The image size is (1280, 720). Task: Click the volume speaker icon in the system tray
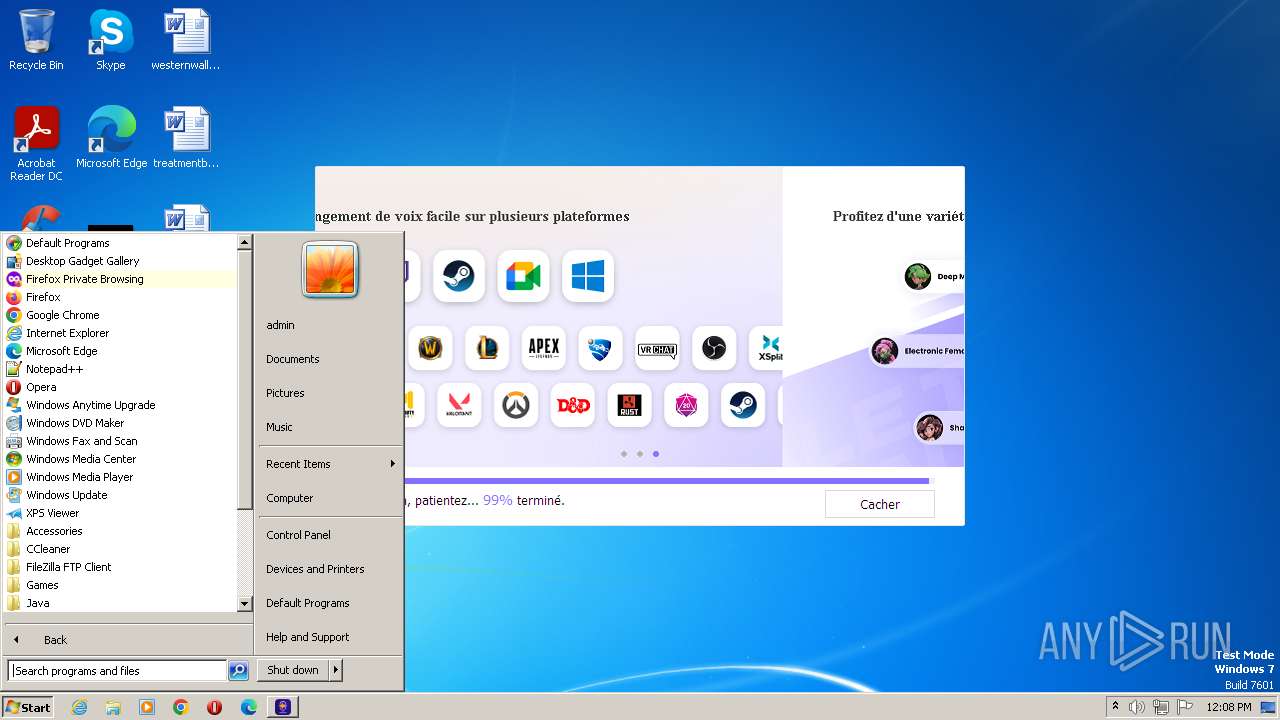[x=1137, y=707]
